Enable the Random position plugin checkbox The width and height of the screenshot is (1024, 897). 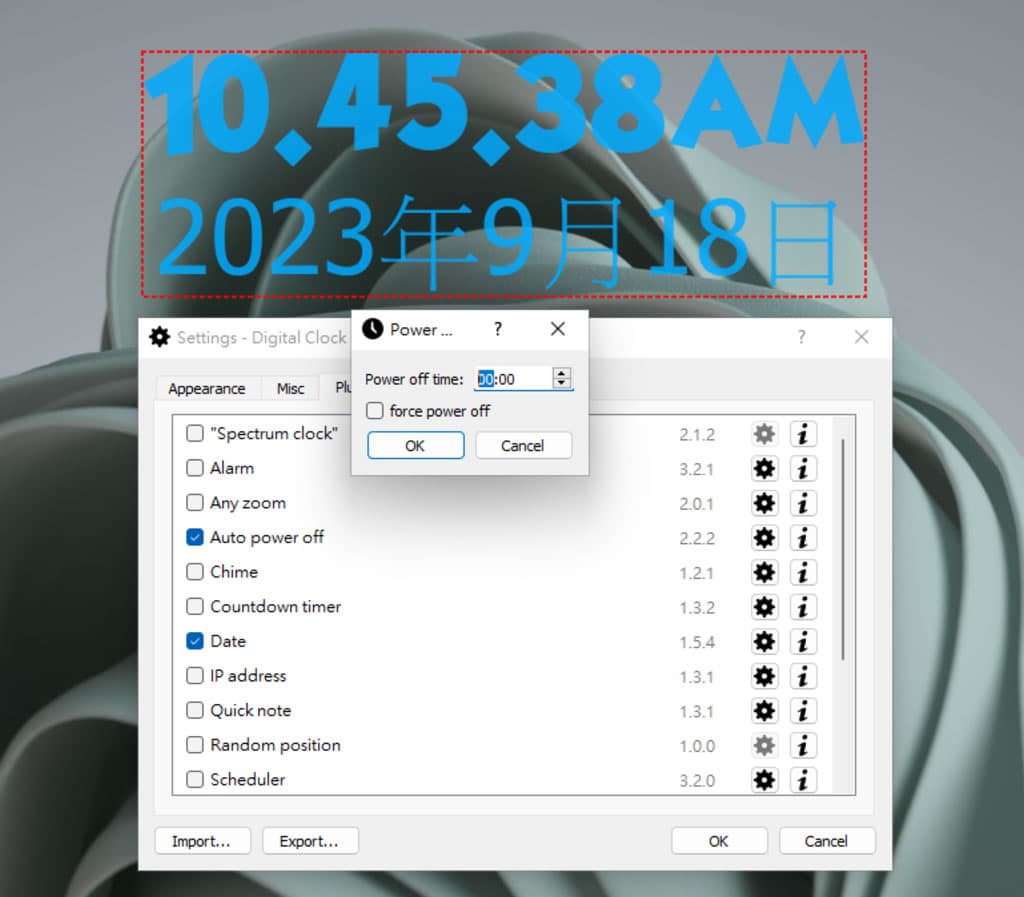195,745
